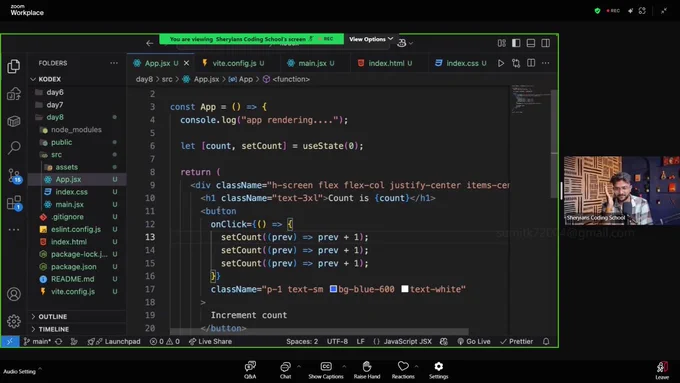Click Go Live in the status bar
Image resolution: width=680 pixels, height=383 pixels.
coord(474,341)
